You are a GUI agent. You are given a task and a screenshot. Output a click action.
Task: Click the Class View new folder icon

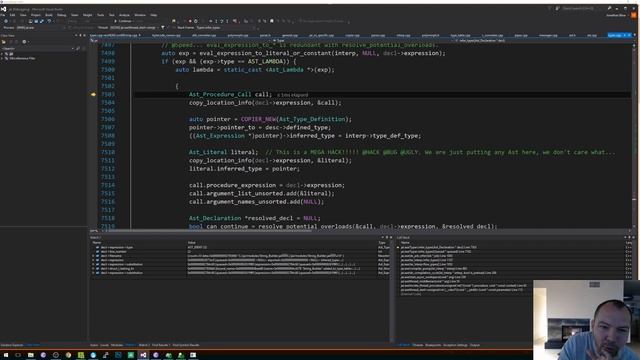click(x=4, y=42)
